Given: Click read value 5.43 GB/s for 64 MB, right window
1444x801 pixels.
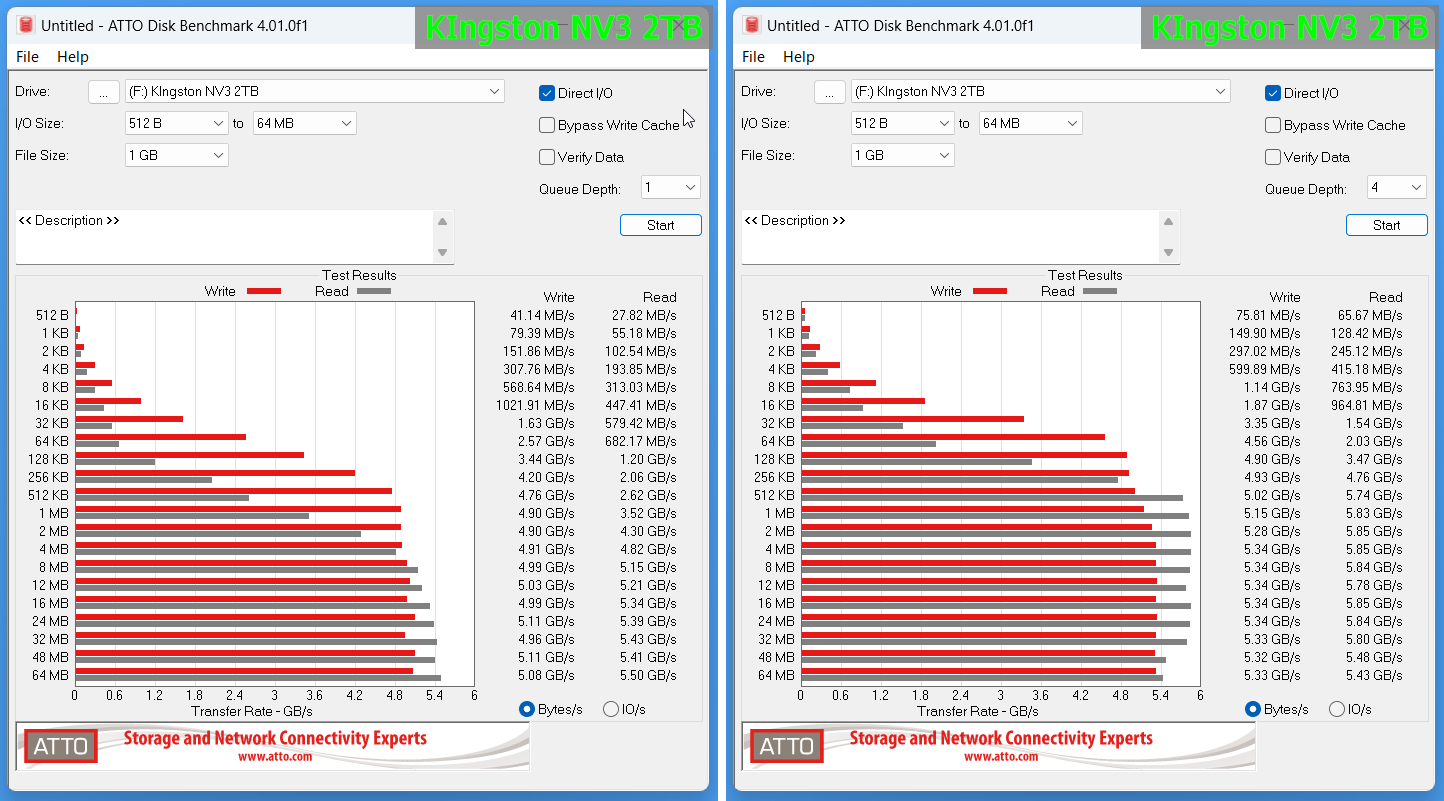Looking at the screenshot, I should [1374, 675].
